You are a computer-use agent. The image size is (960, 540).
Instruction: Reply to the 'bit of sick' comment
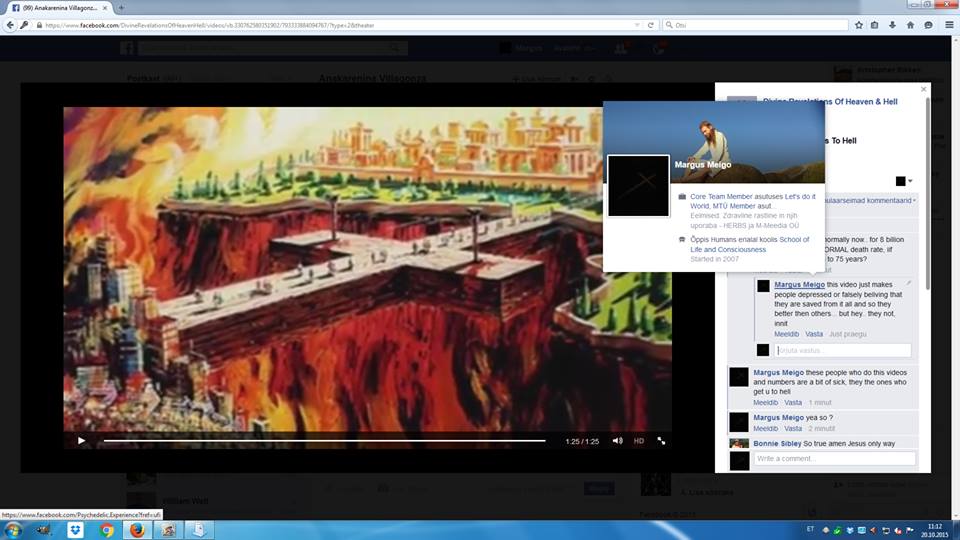click(793, 403)
